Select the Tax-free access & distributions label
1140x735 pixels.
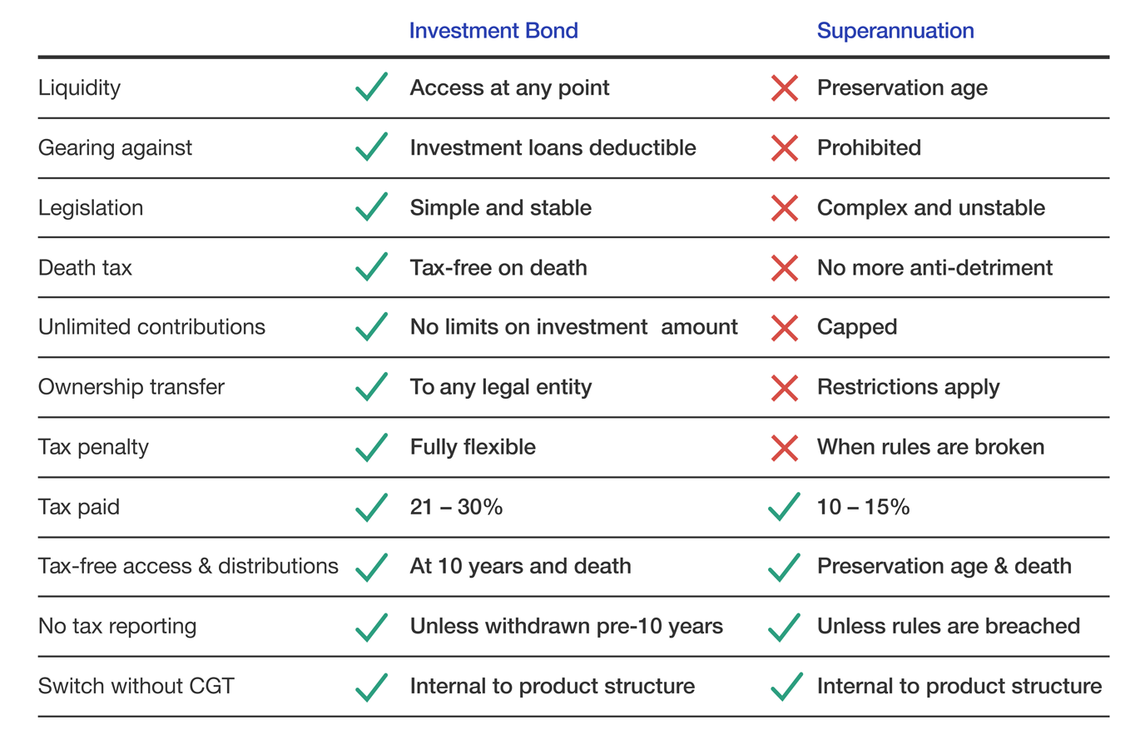click(x=188, y=566)
